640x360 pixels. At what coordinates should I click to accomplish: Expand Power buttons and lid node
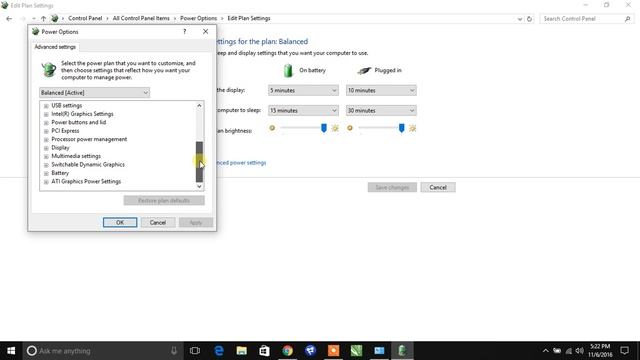click(46, 122)
